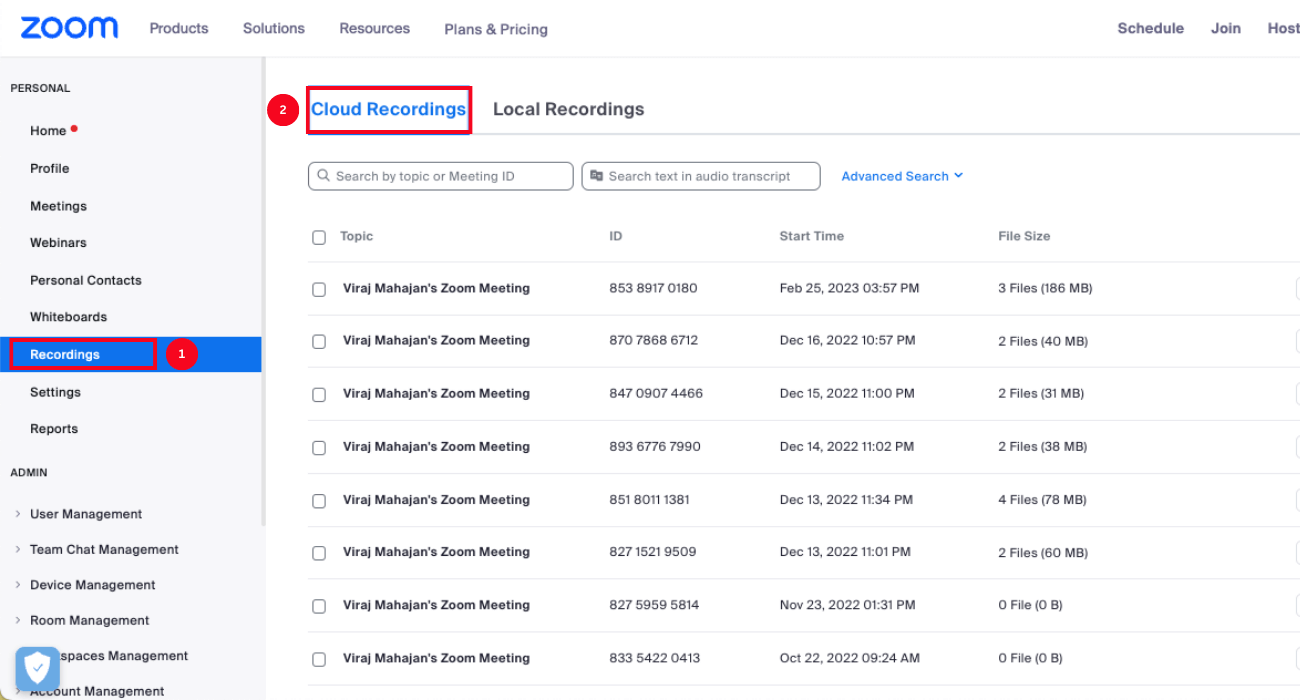Open the Advanced Search dropdown
Image resolution: width=1300 pixels, height=700 pixels.
pyautogui.click(x=902, y=176)
